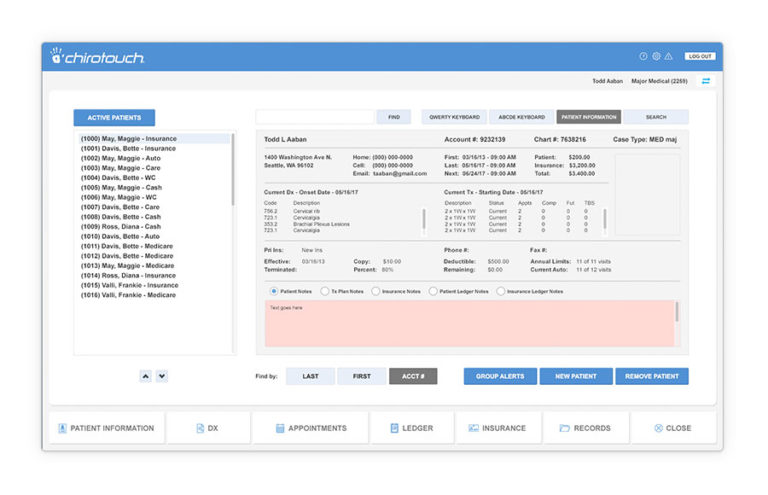Viewport: 768px width, 495px height.
Task: Select the Tx Plan Notes radio button
Action: [x=325, y=291]
